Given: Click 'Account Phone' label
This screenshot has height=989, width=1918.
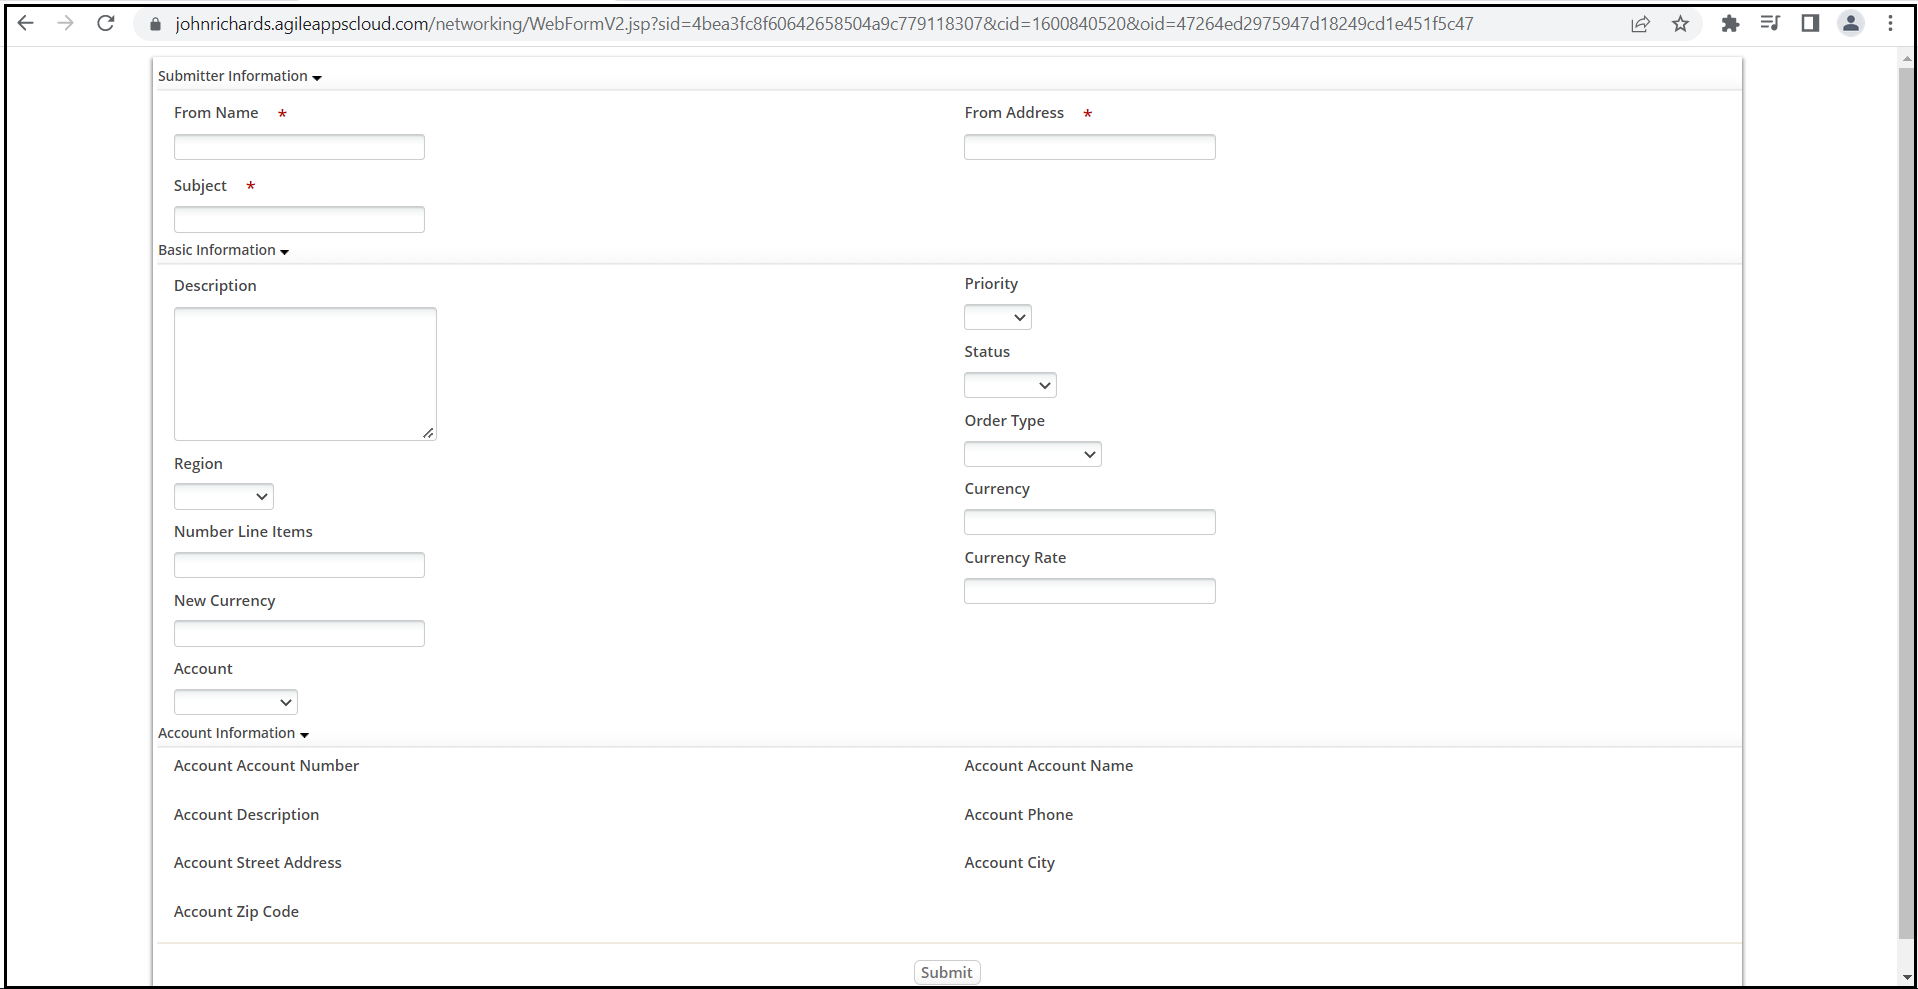Looking at the screenshot, I should tap(1019, 815).
